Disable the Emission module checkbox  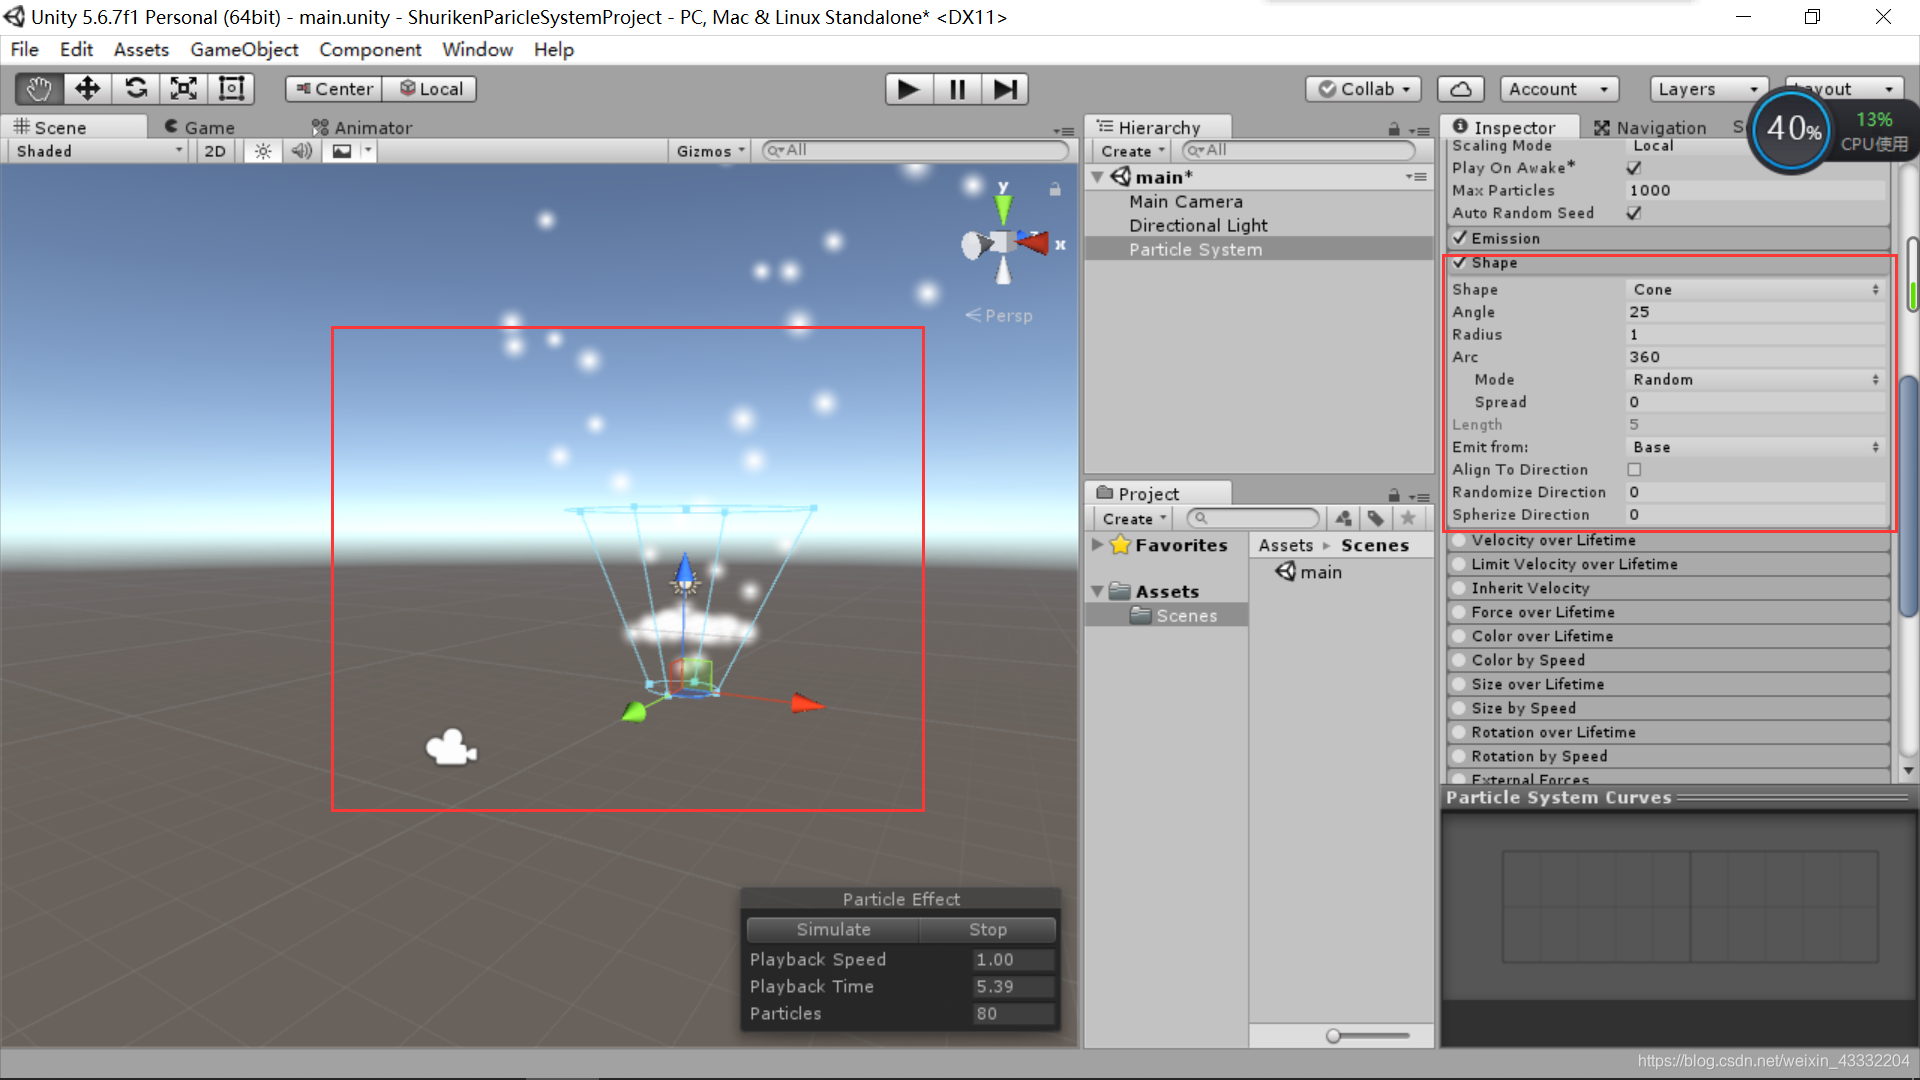[1460, 238]
